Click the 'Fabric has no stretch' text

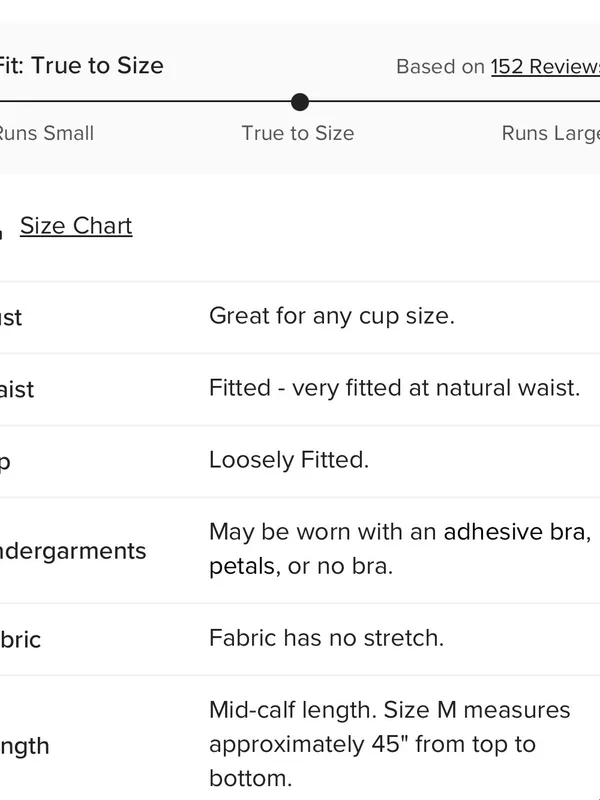point(327,638)
